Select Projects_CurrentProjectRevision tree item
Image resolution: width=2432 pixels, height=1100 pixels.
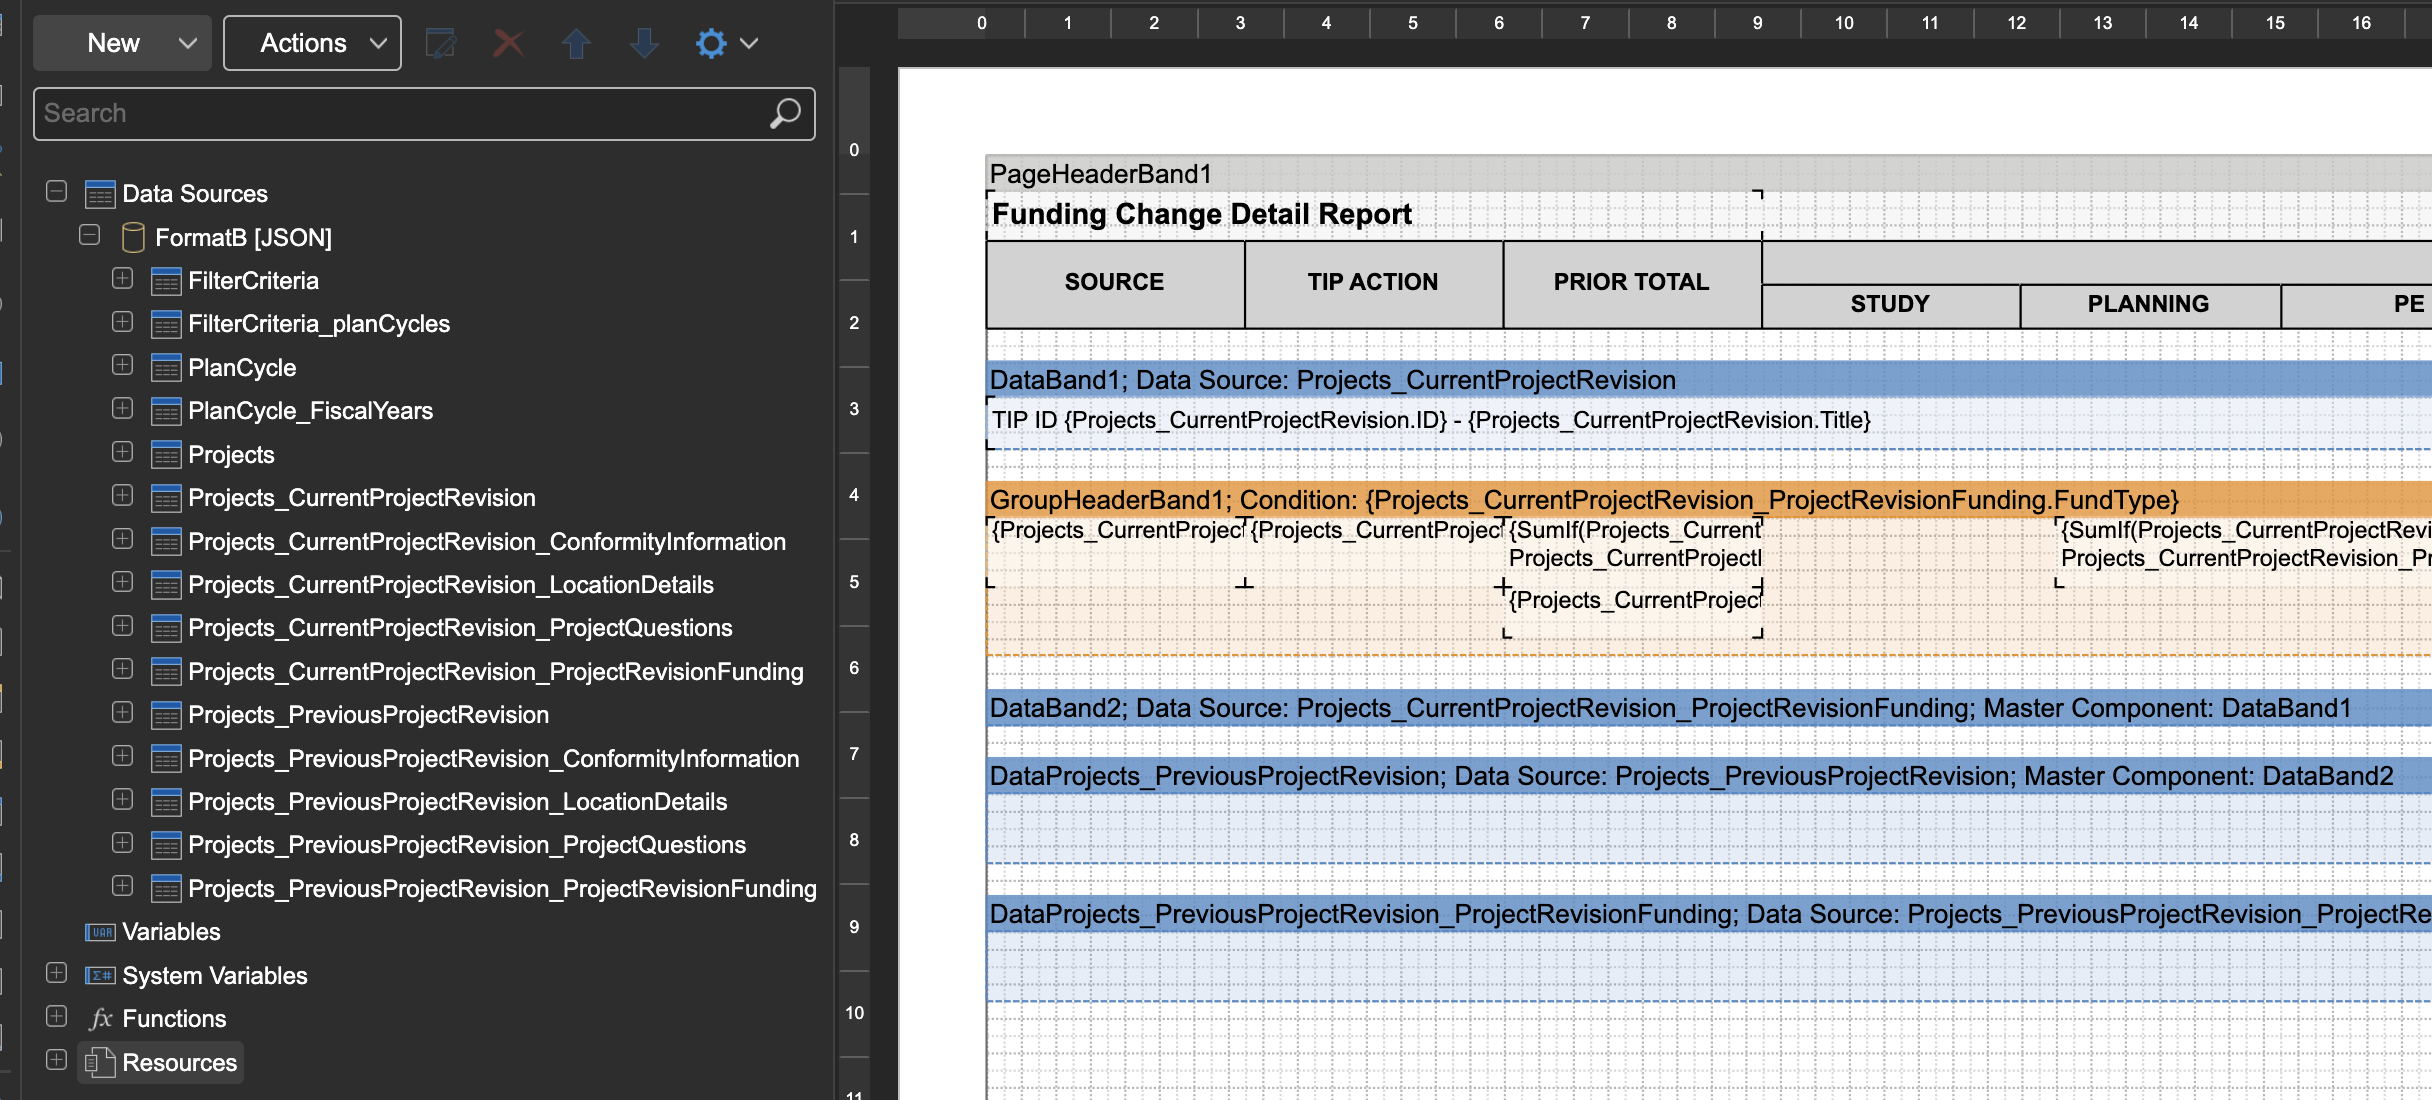point(362,498)
